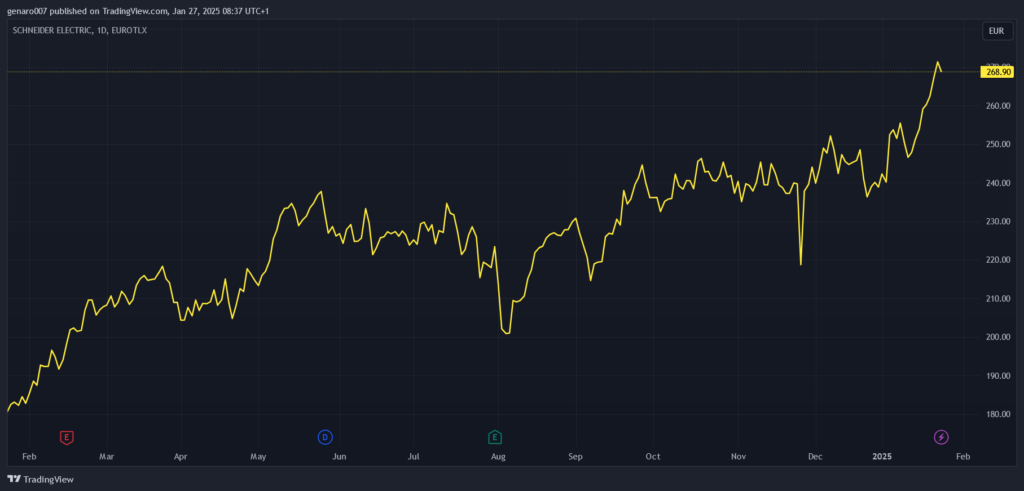Click the yellow 268.90 current price label
The height and width of the screenshot is (491, 1024).
(x=998, y=72)
